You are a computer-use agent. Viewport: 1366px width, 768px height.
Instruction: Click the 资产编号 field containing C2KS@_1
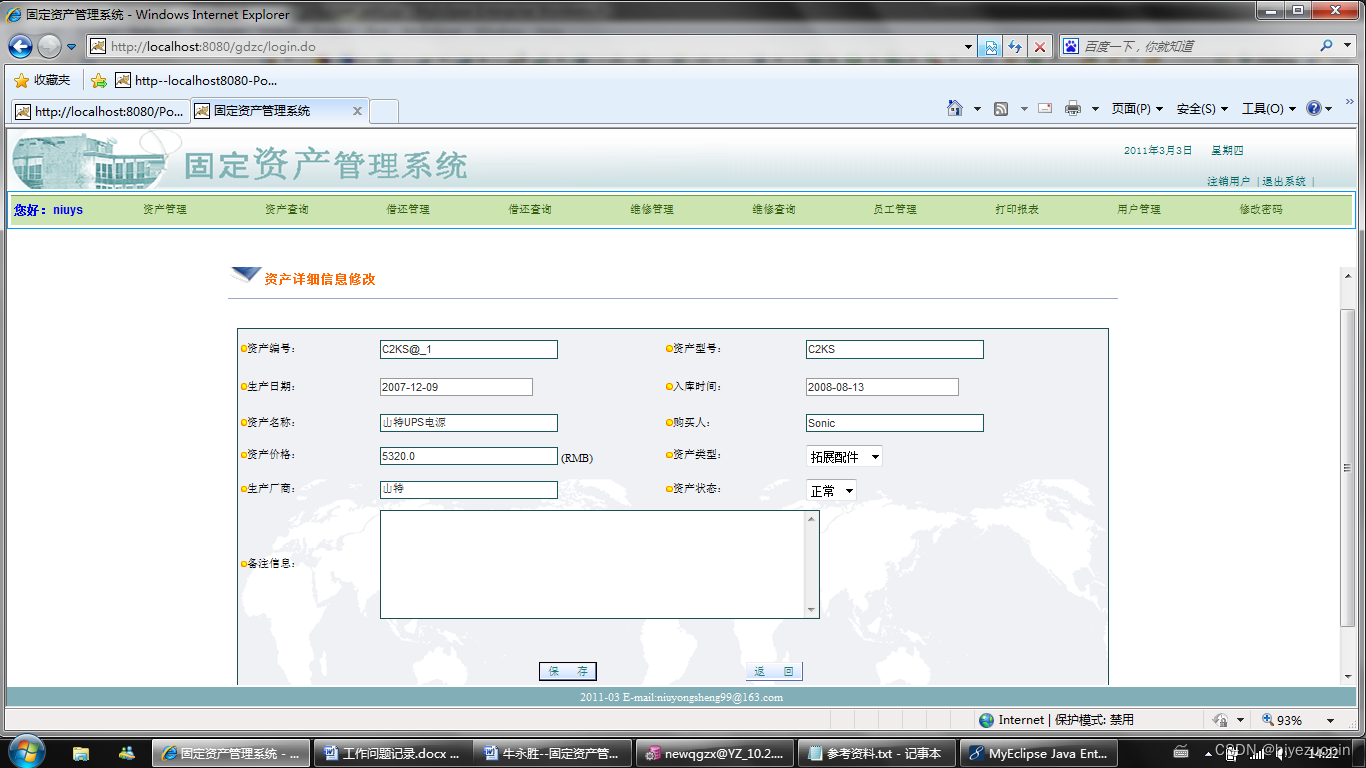469,350
